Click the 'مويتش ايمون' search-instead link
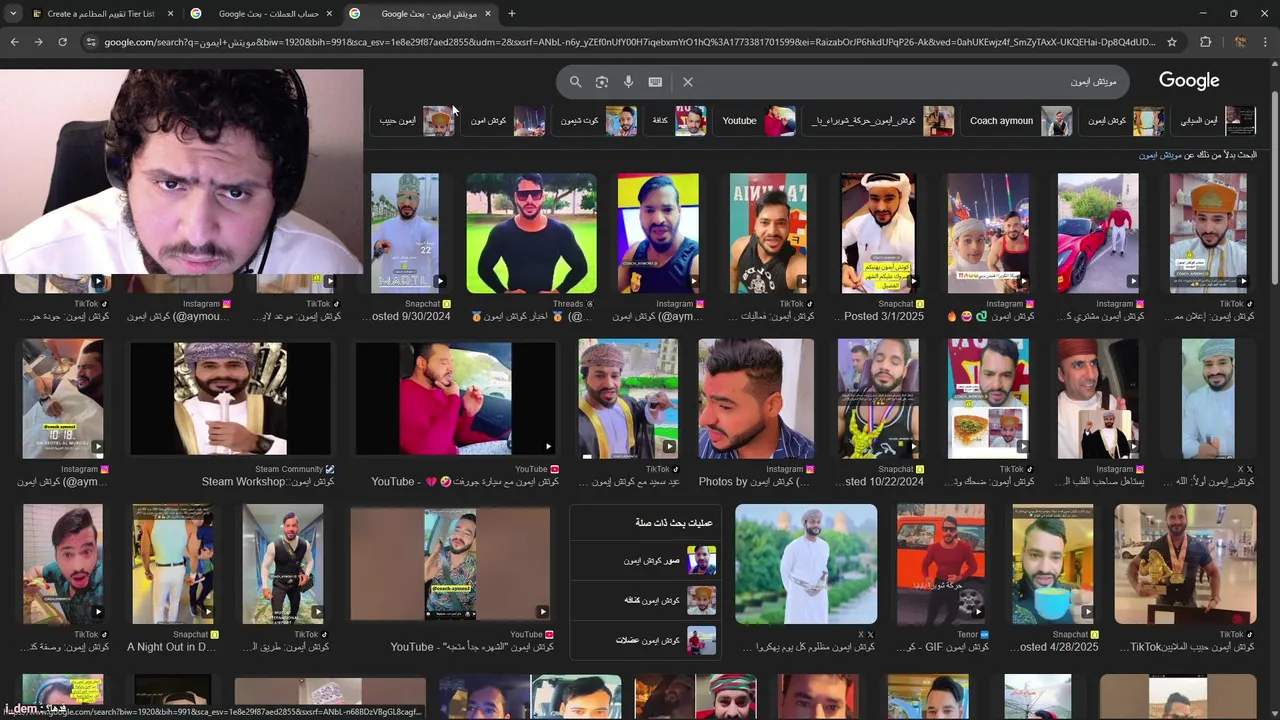This screenshot has height=720, width=1280. pyautogui.click(x=1160, y=155)
